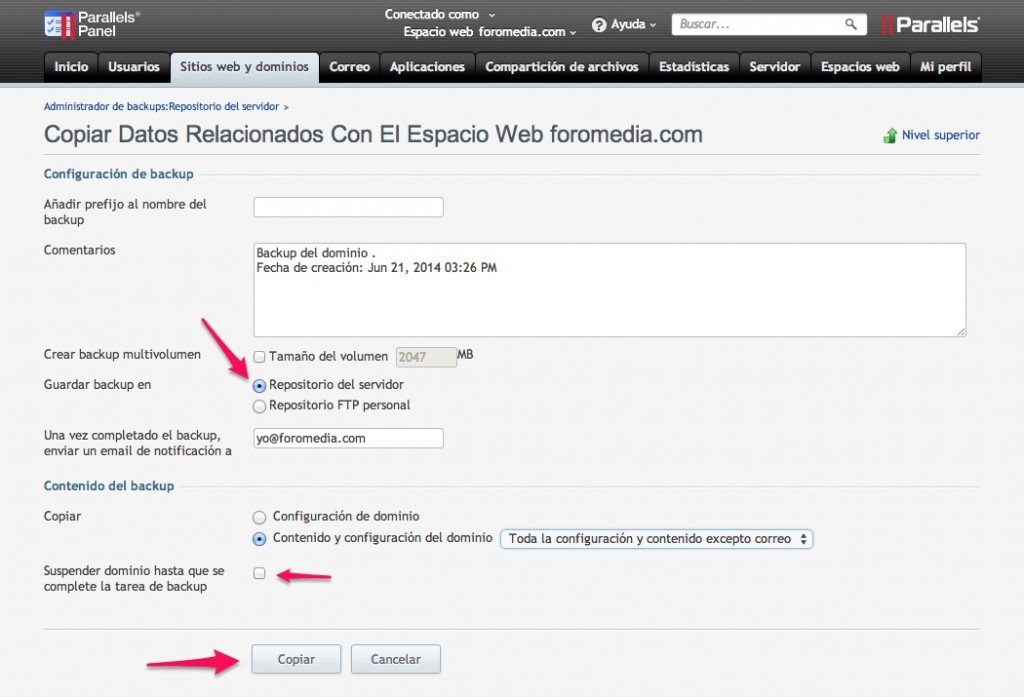This screenshot has width=1024, height=697.
Task: Select Repositorio FTP personal radio option
Action: click(260, 406)
